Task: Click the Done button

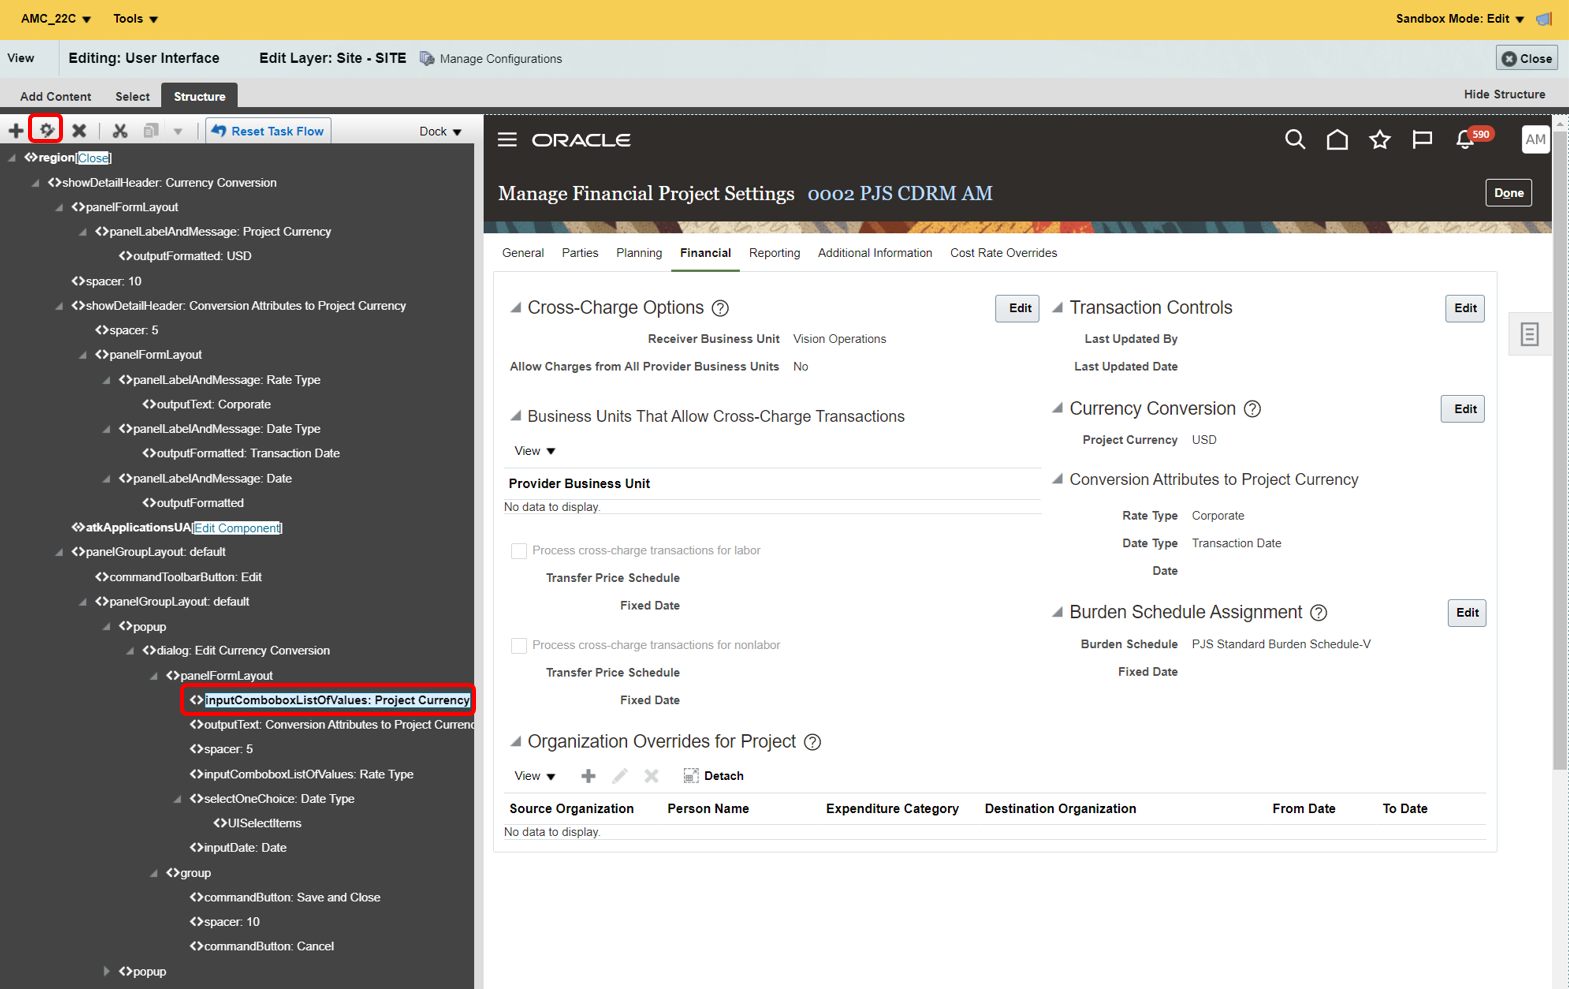Action: (x=1509, y=193)
